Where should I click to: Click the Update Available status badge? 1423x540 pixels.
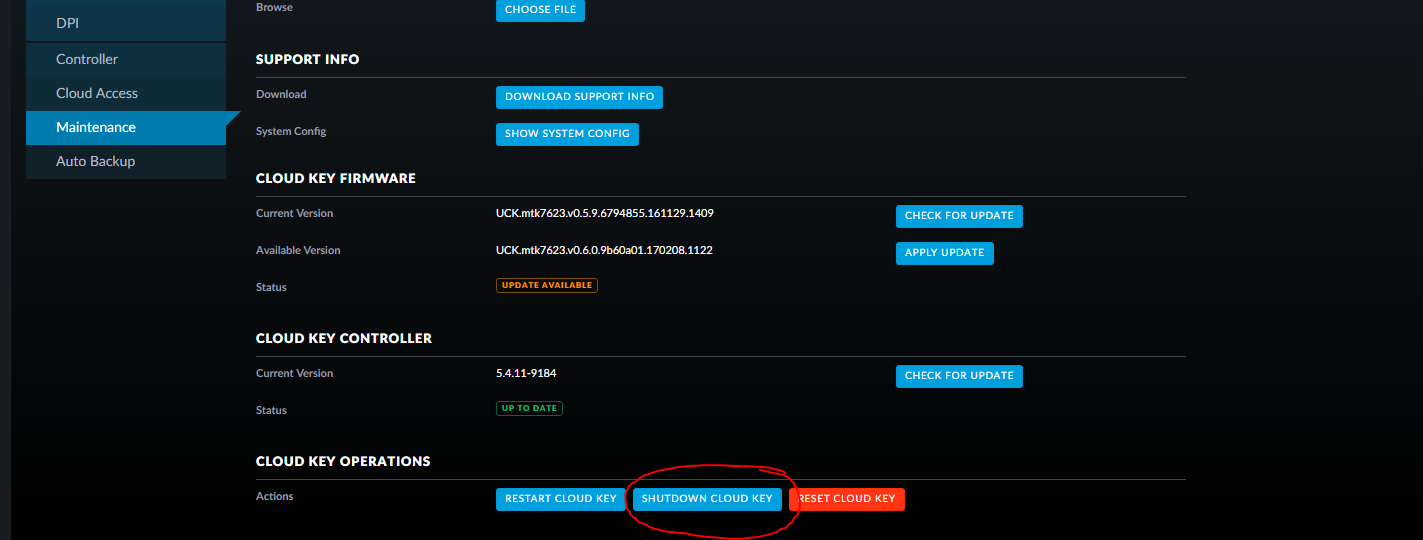tap(547, 285)
